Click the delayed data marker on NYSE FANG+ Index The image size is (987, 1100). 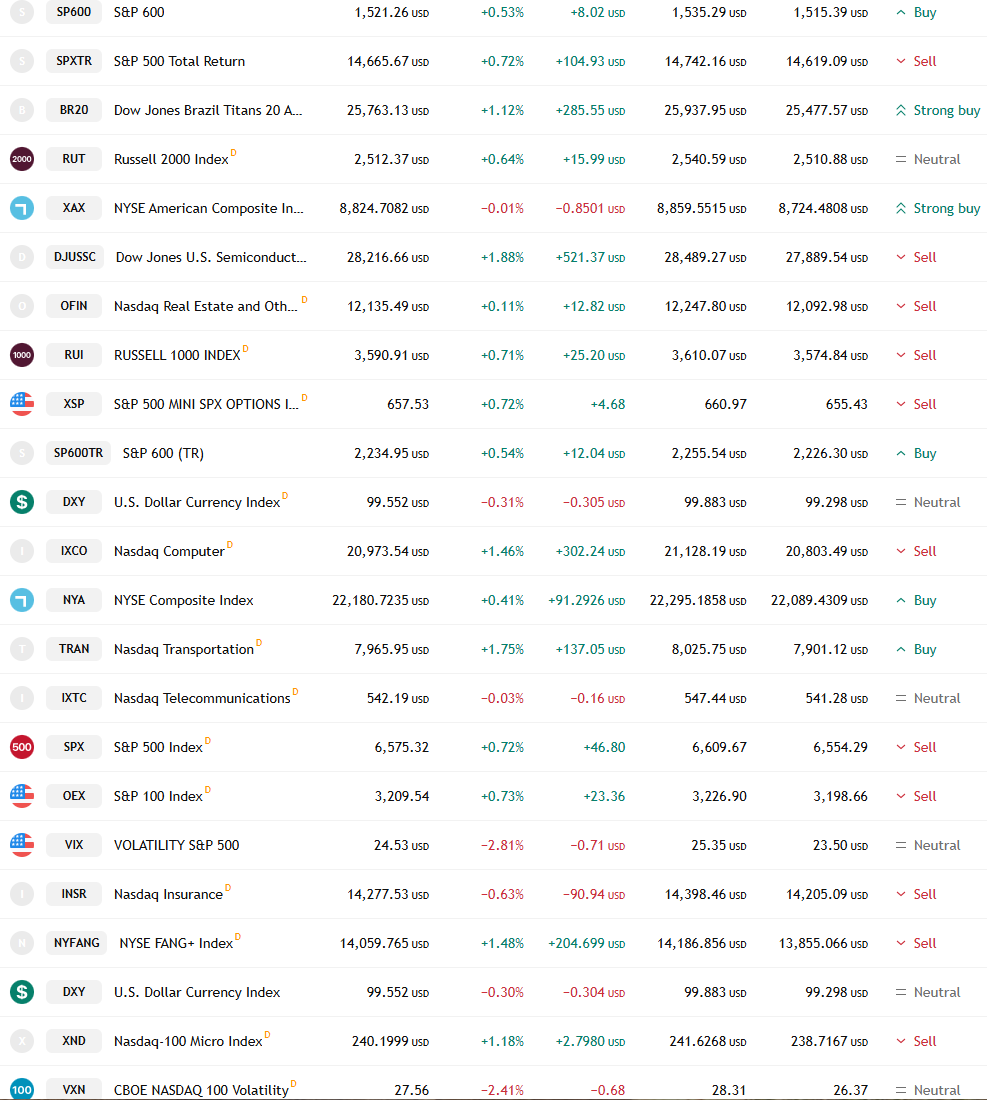point(238,937)
